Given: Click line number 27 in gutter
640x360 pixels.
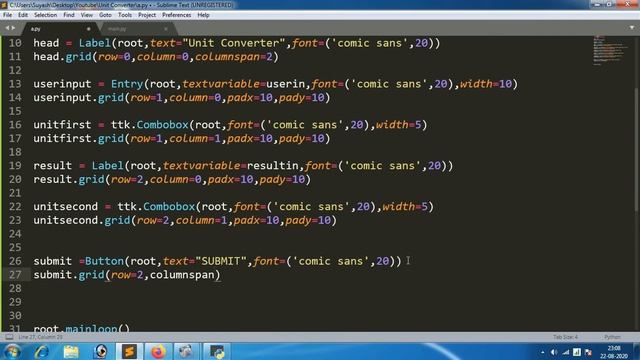Looking at the screenshot, I should [15, 275].
